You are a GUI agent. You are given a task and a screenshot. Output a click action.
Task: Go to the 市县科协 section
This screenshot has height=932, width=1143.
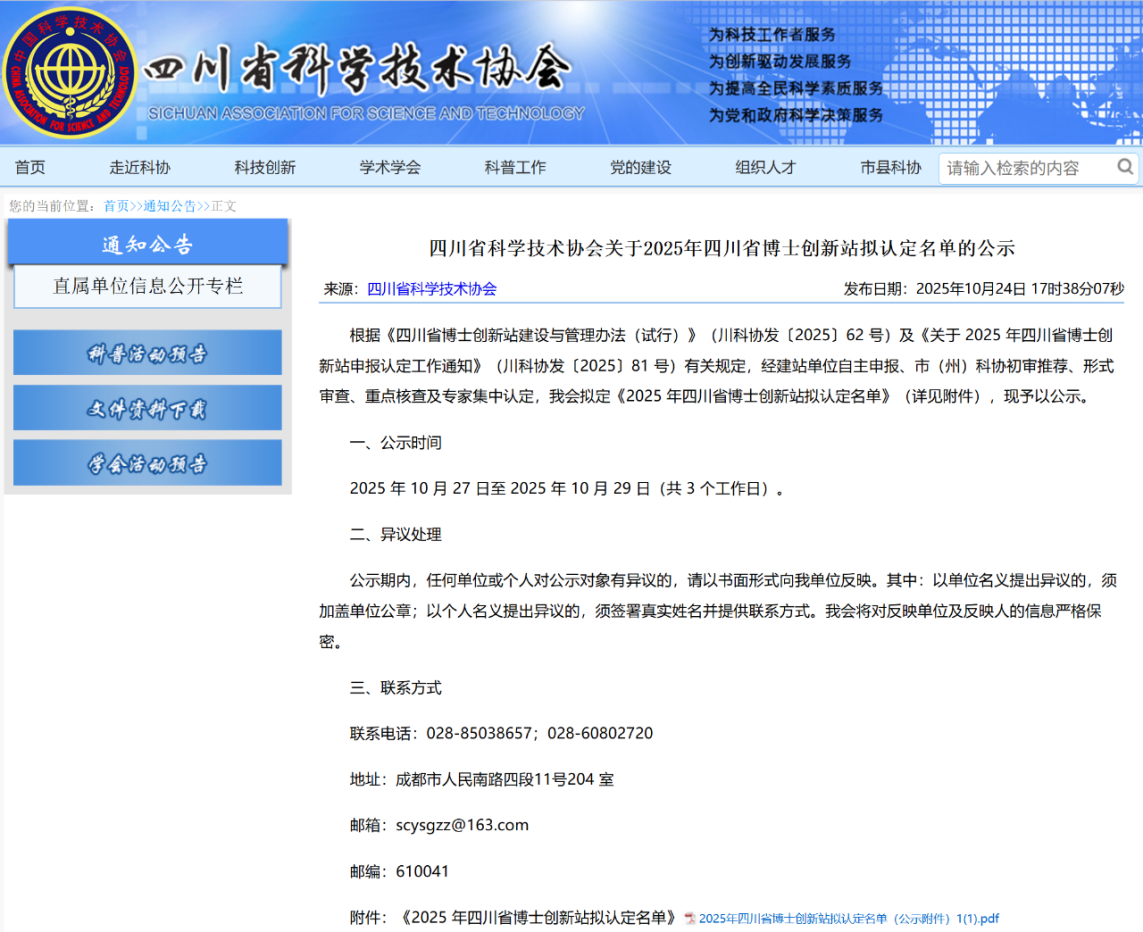click(x=891, y=168)
